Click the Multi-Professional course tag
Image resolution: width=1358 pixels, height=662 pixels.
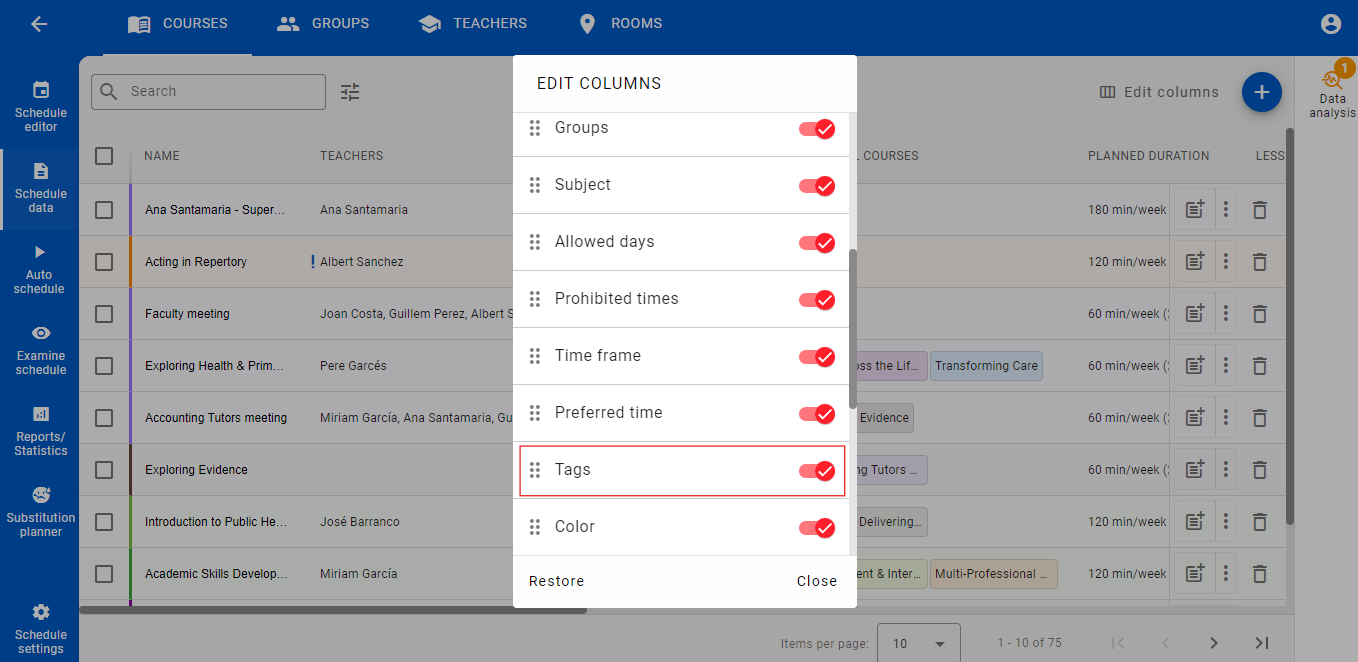click(994, 574)
